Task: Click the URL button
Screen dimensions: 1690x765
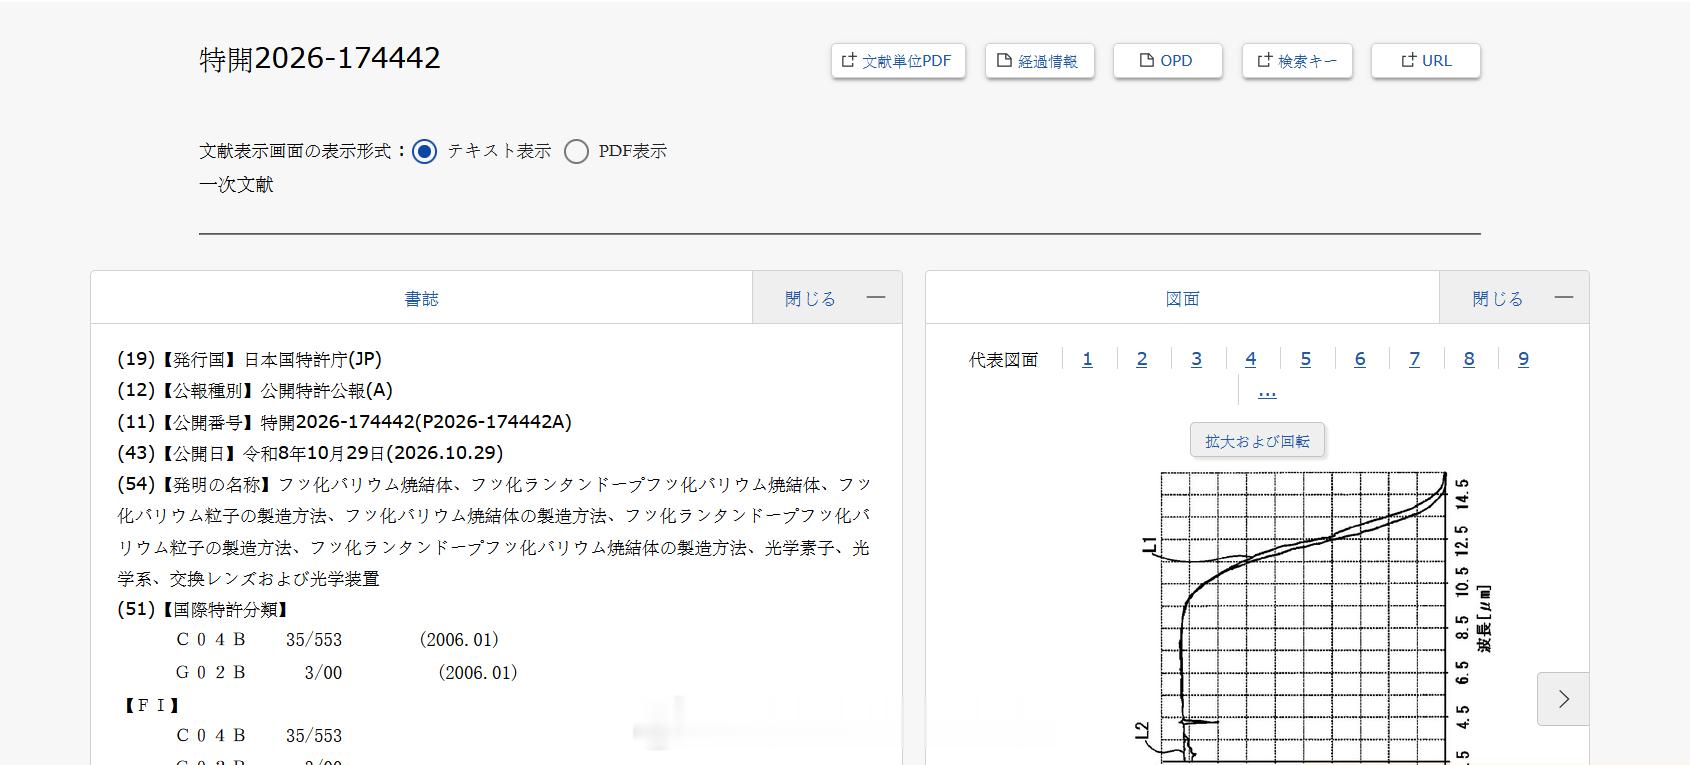Action: [x=1426, y=61]
